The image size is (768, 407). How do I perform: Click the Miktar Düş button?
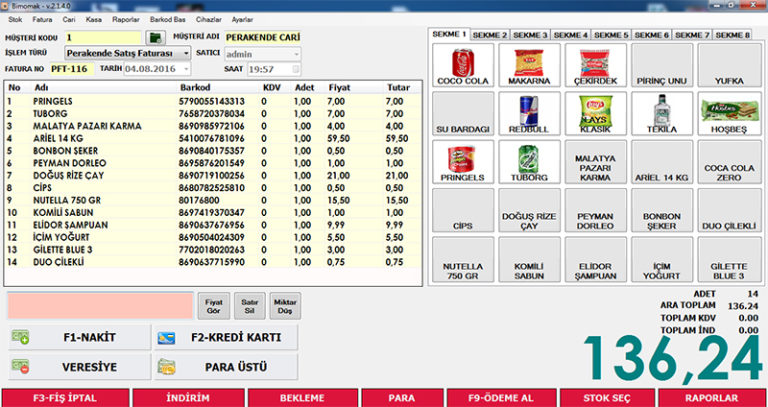coord(285,306)
